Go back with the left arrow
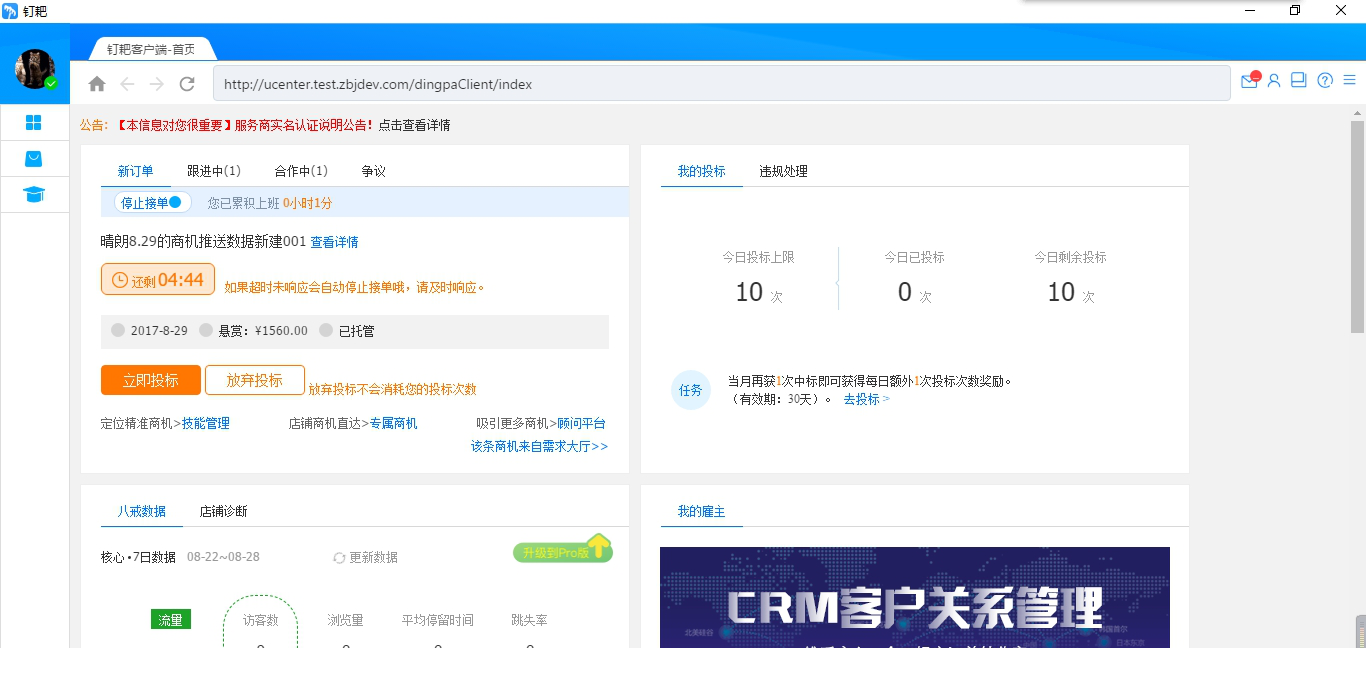Image resolution: width=1366 pixels, height=673 pixels. click(127, 84)
